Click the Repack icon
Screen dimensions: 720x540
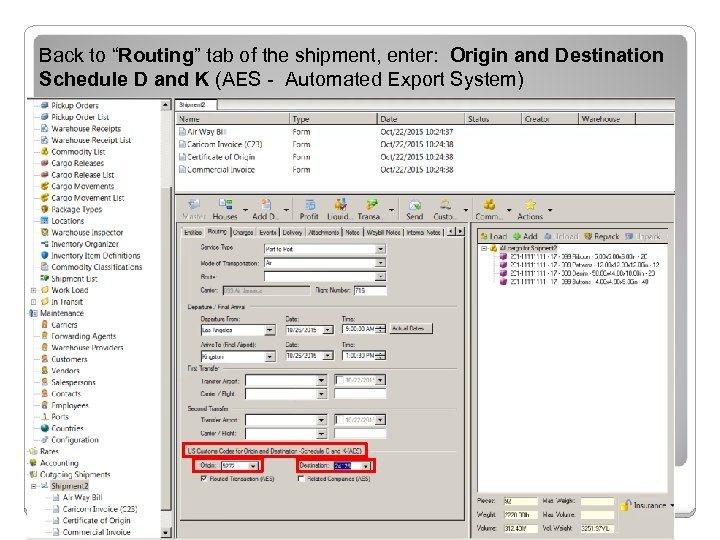tap(588, 236)
